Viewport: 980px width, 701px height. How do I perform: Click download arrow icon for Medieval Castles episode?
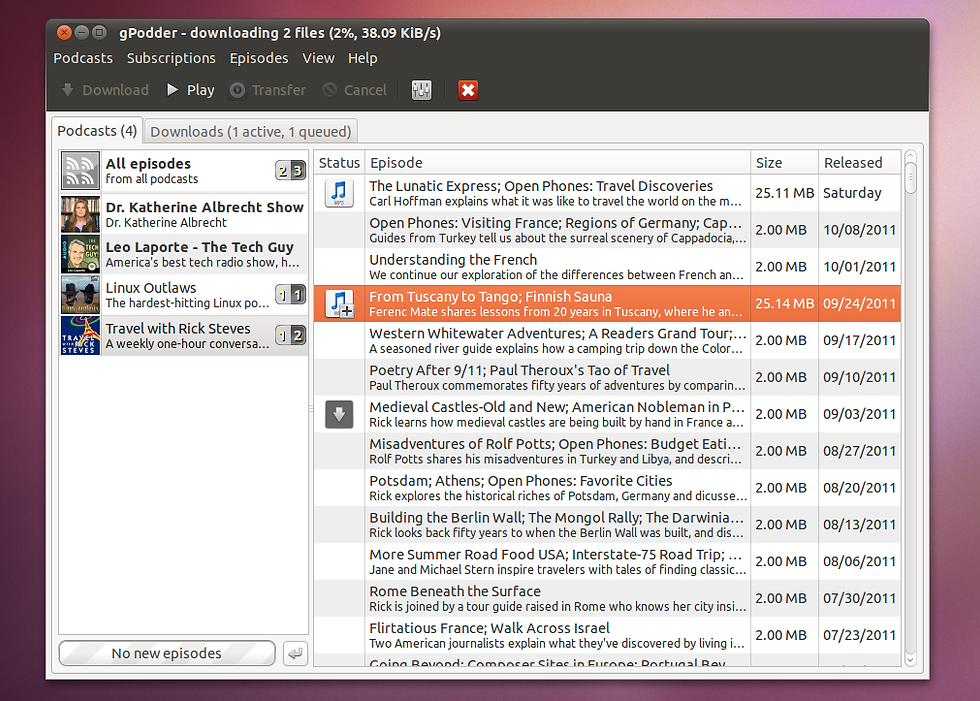pos(339,414)
